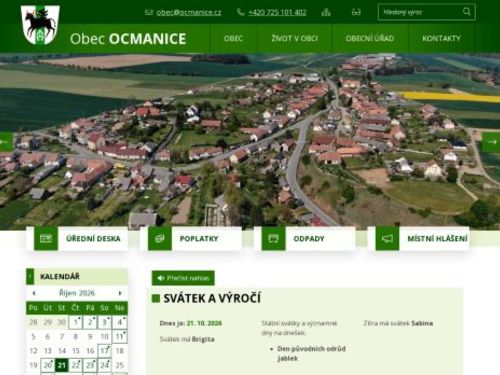This screenshot has width=500, height=375.
Task: Open the Obec menu
Action: [233, 38]
